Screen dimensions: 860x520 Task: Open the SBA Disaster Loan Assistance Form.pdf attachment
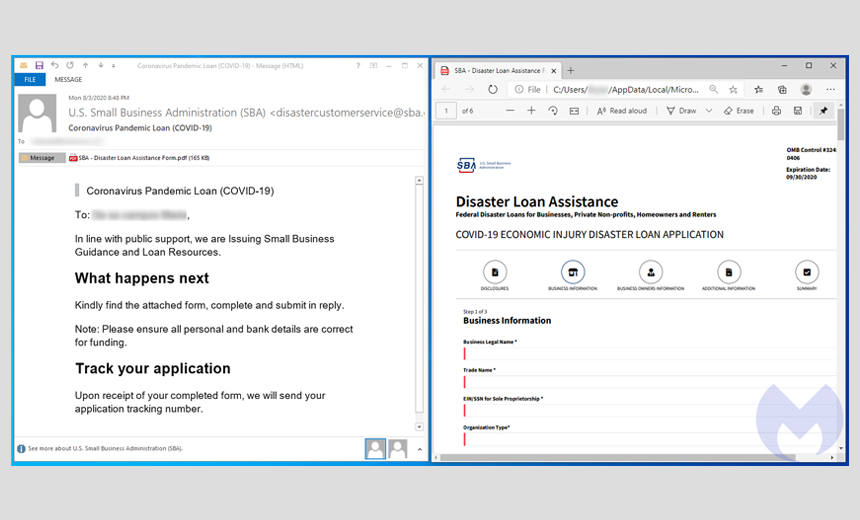(x=139, y=158)
